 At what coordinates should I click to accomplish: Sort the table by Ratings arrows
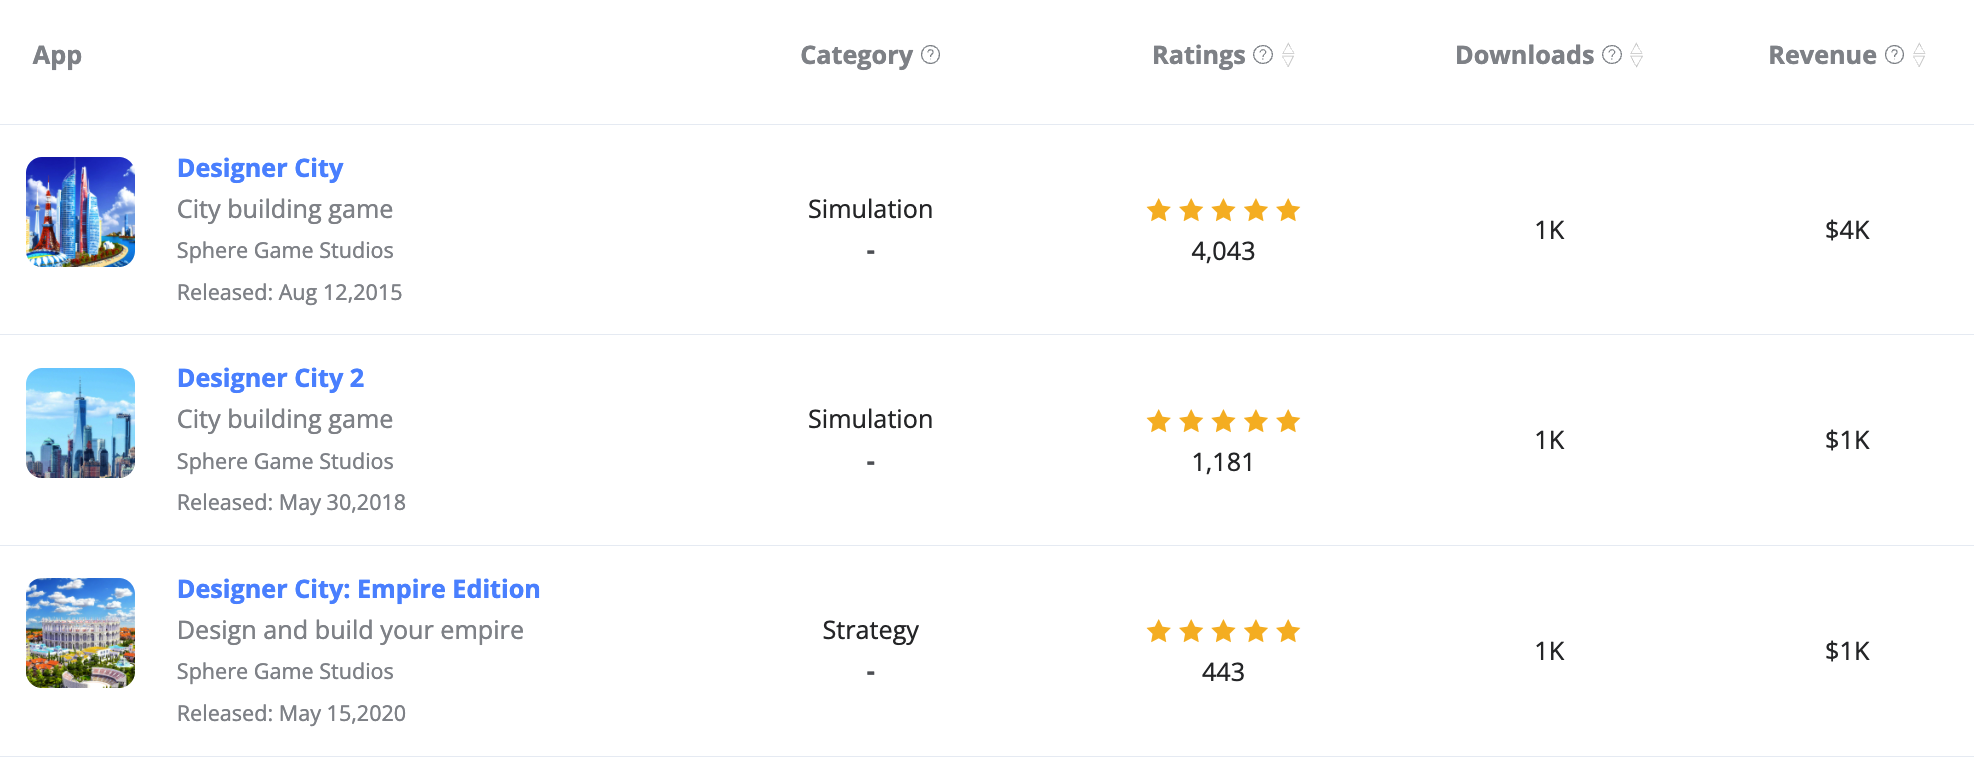1289,55
